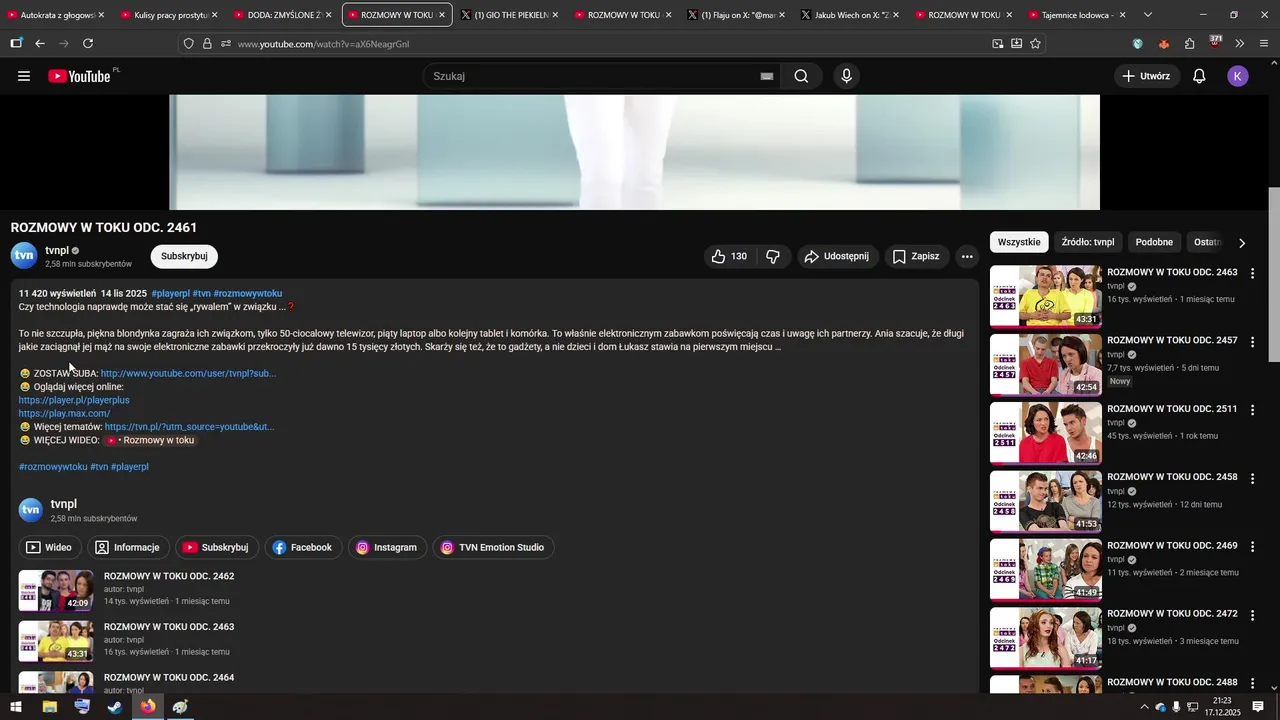Bookmark the page with the star icon
The image size is (1280, 720).
click(1035, 44)
